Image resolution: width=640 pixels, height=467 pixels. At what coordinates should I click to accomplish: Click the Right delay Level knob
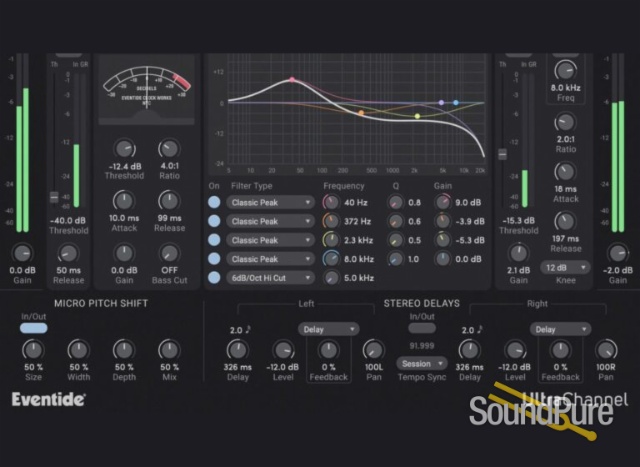515,350
